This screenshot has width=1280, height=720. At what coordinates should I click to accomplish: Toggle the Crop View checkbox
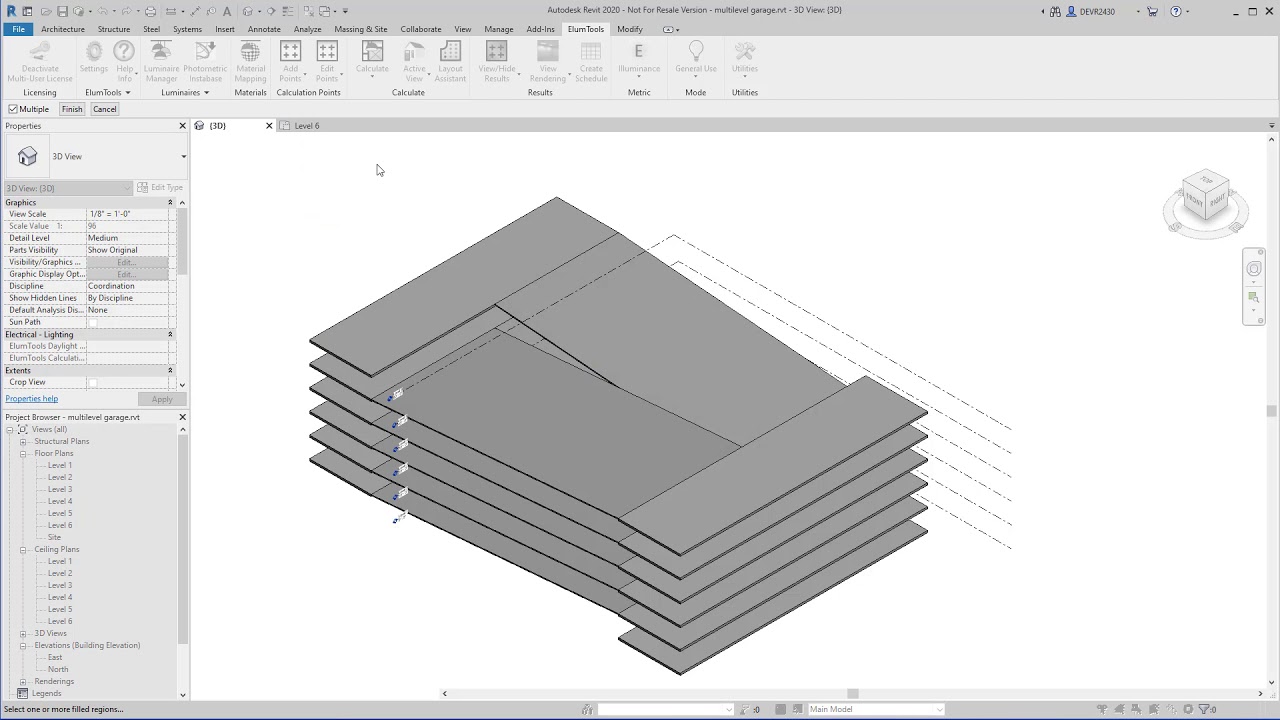93,382
